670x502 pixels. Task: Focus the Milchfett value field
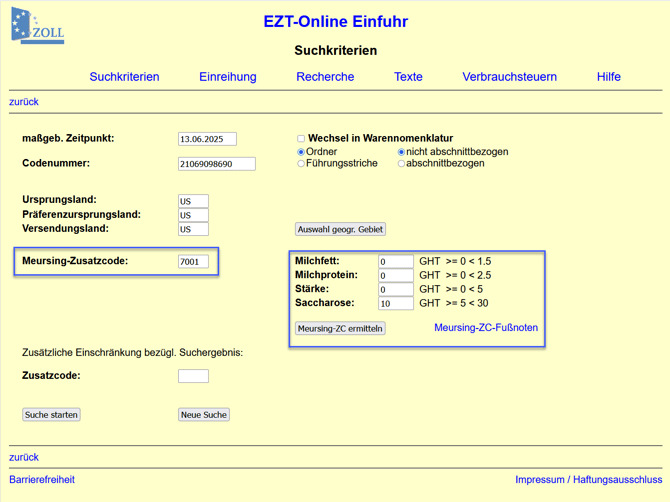[x=396, y=261]
